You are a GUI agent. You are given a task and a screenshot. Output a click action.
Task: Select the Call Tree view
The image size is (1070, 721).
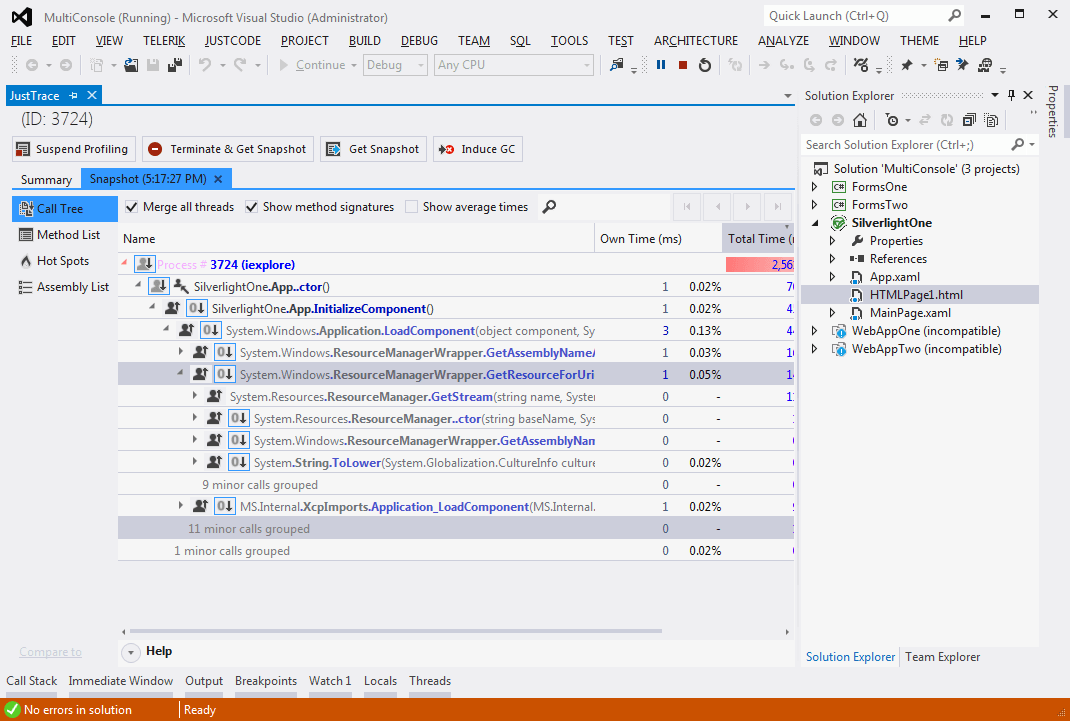66,209
